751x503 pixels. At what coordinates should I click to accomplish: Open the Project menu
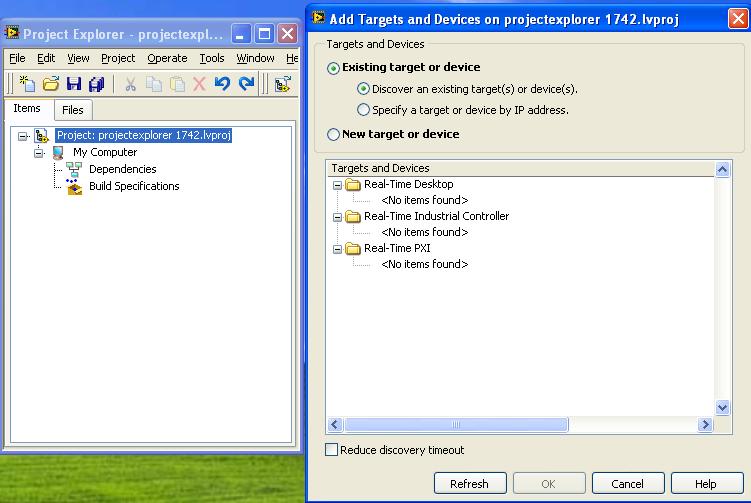click(x=118, y=58)
